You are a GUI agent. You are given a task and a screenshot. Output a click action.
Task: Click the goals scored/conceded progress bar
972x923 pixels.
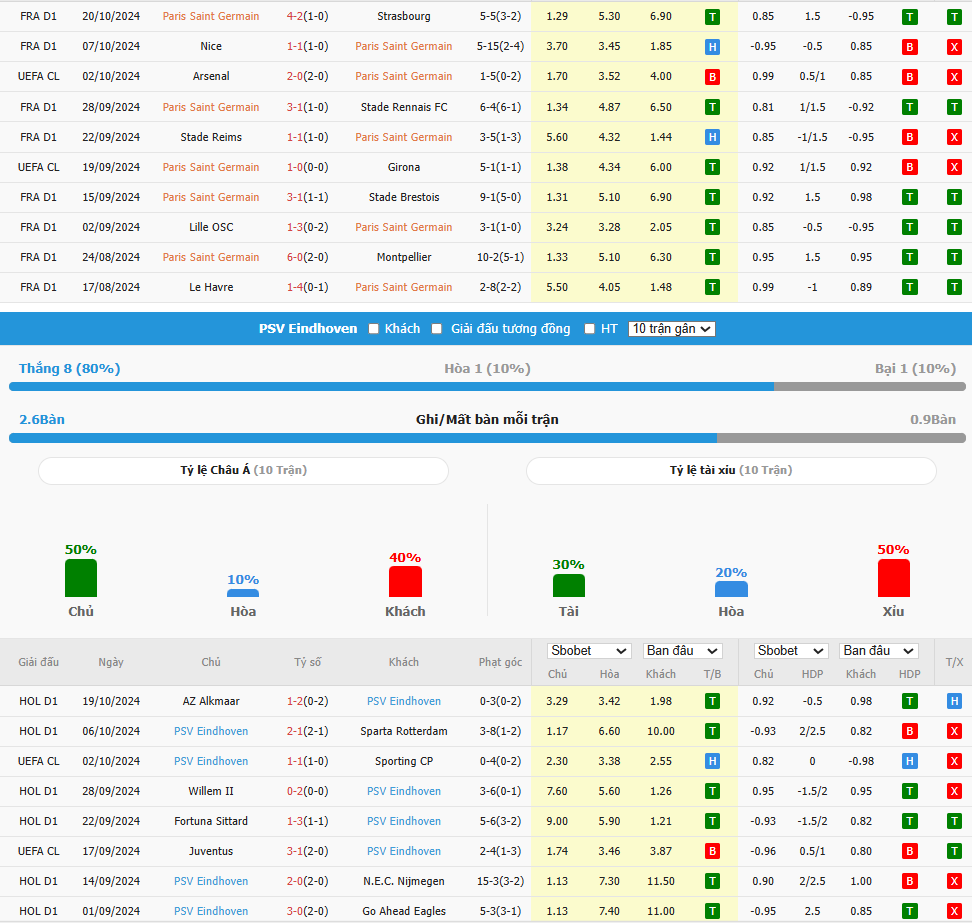pyautogui.click(x=487, y=438)
